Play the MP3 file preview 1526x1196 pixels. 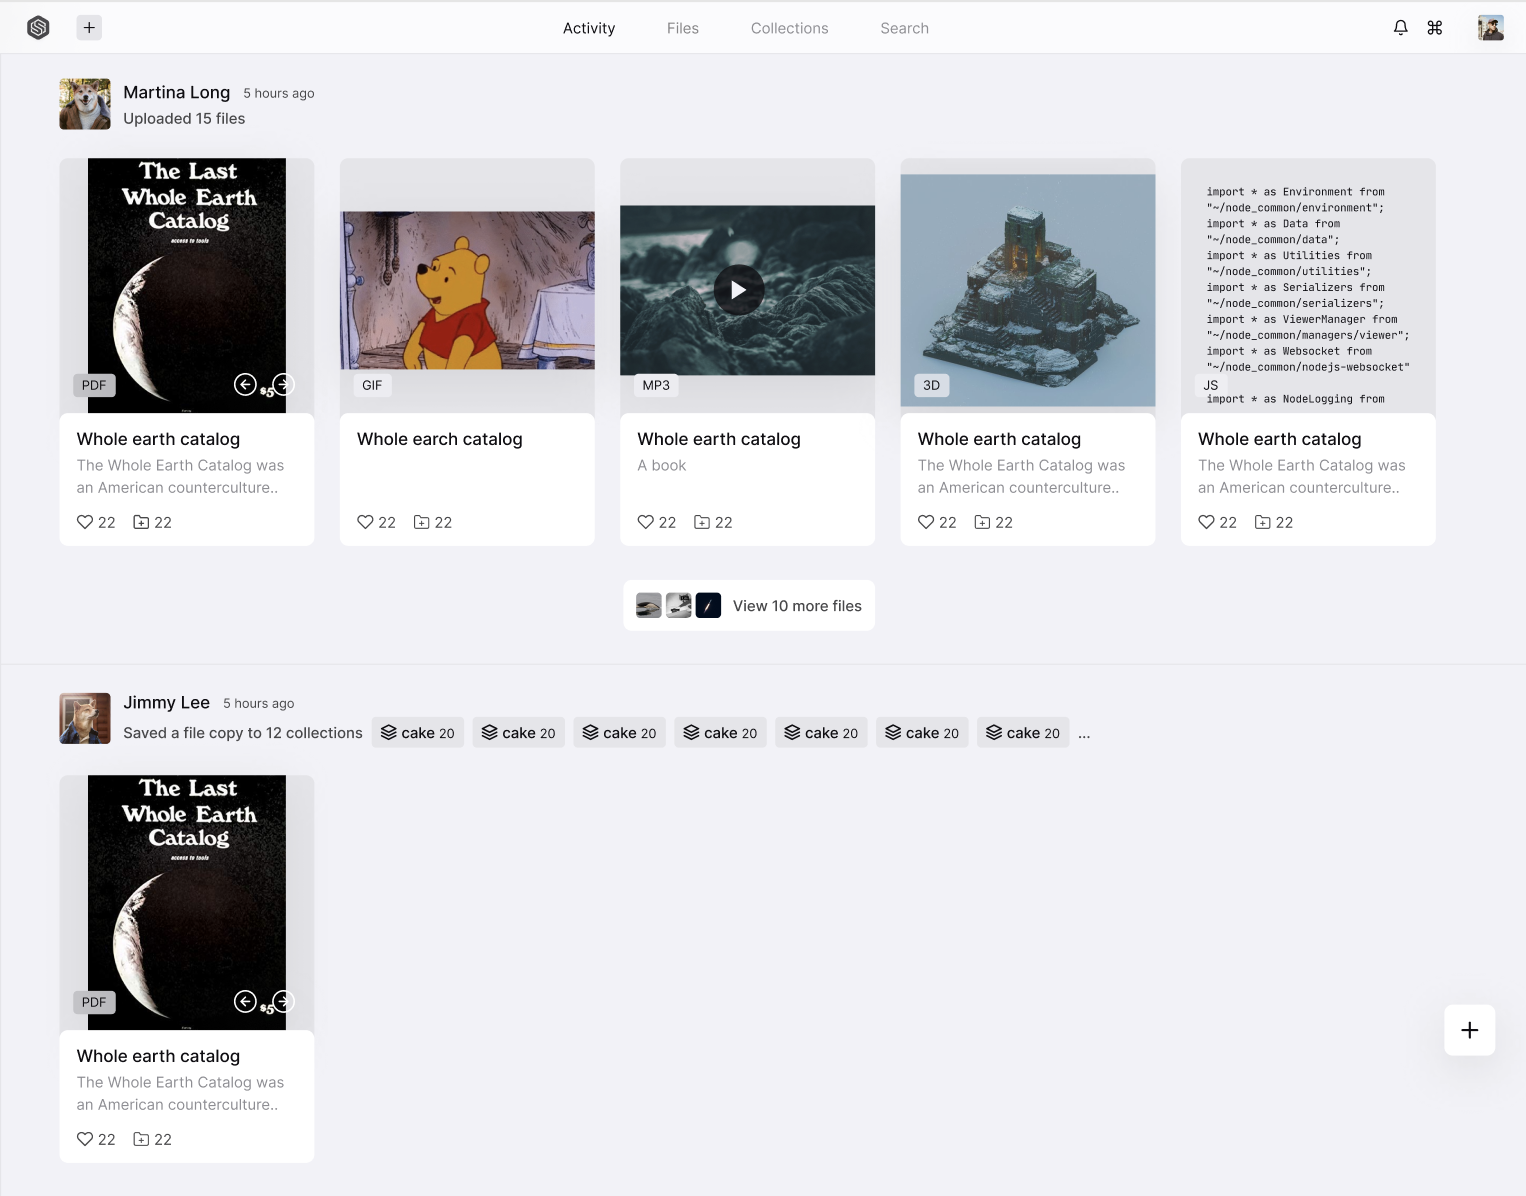pos(739,290)
